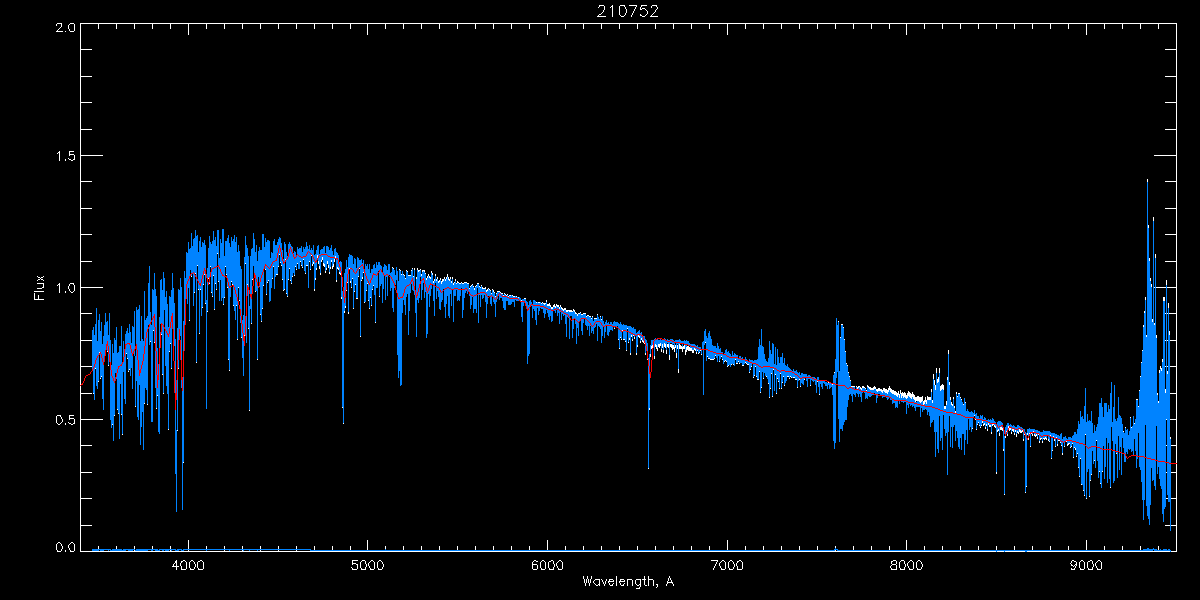Click the deep absorption line near 6563
Screen dimensions: 1200x600
coord(648,405)
